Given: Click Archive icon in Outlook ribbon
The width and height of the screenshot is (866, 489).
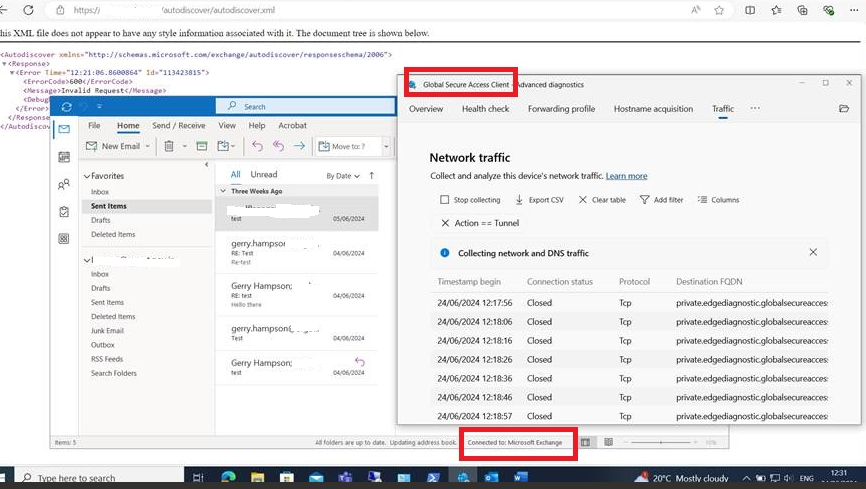Looking at the screenshot, I should pyautogui.click(x=202, y=146).
